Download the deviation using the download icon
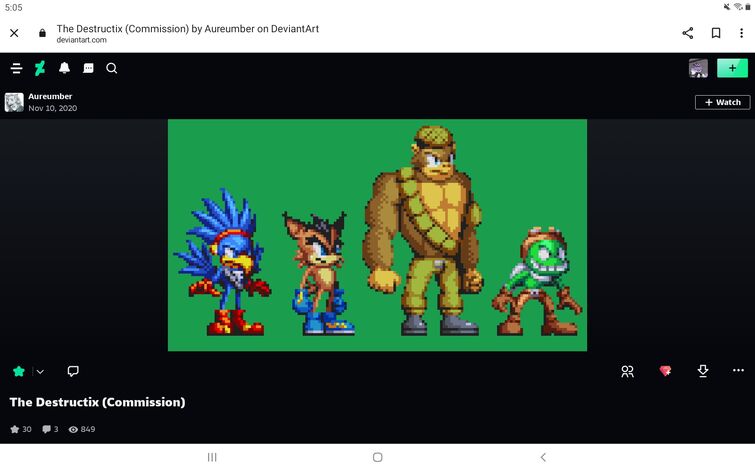The width and height of the screenshot is (755, 472). pos(703,371)
